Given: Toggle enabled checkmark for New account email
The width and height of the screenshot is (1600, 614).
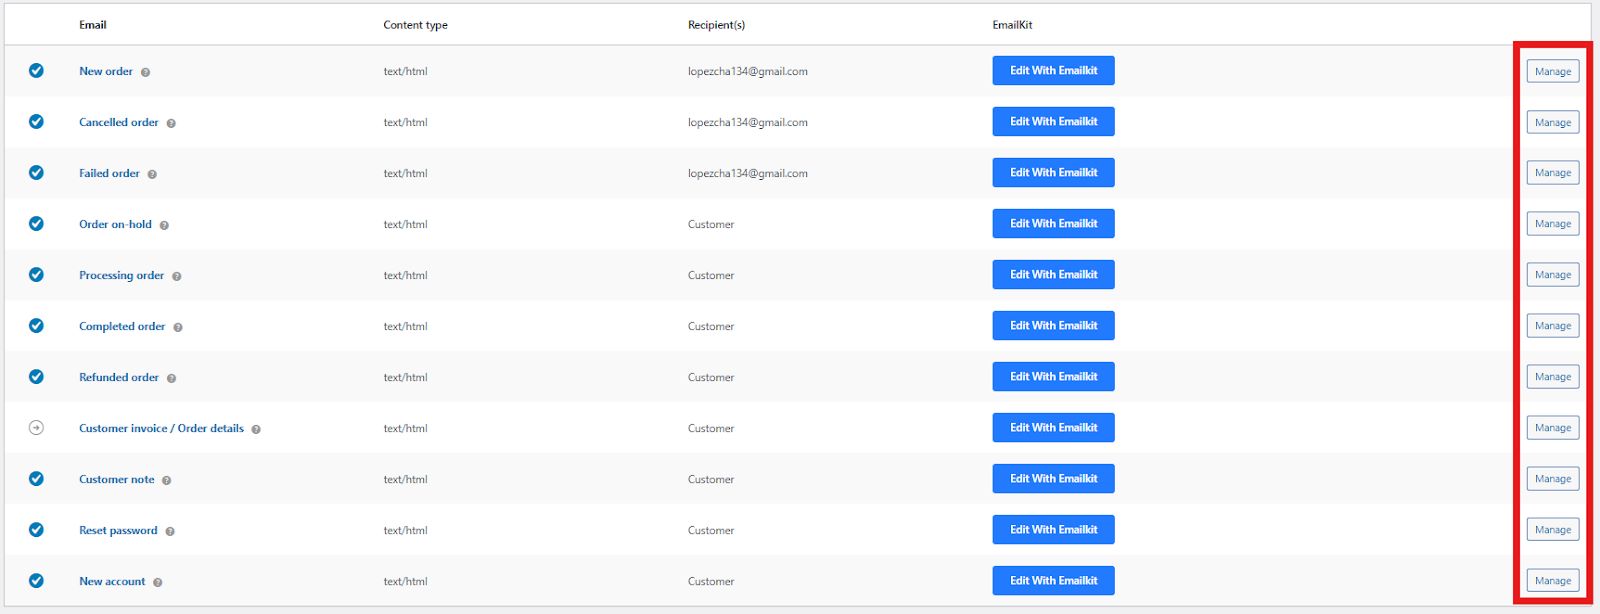Looking at the screenshot, I should [x=36, y=581].
